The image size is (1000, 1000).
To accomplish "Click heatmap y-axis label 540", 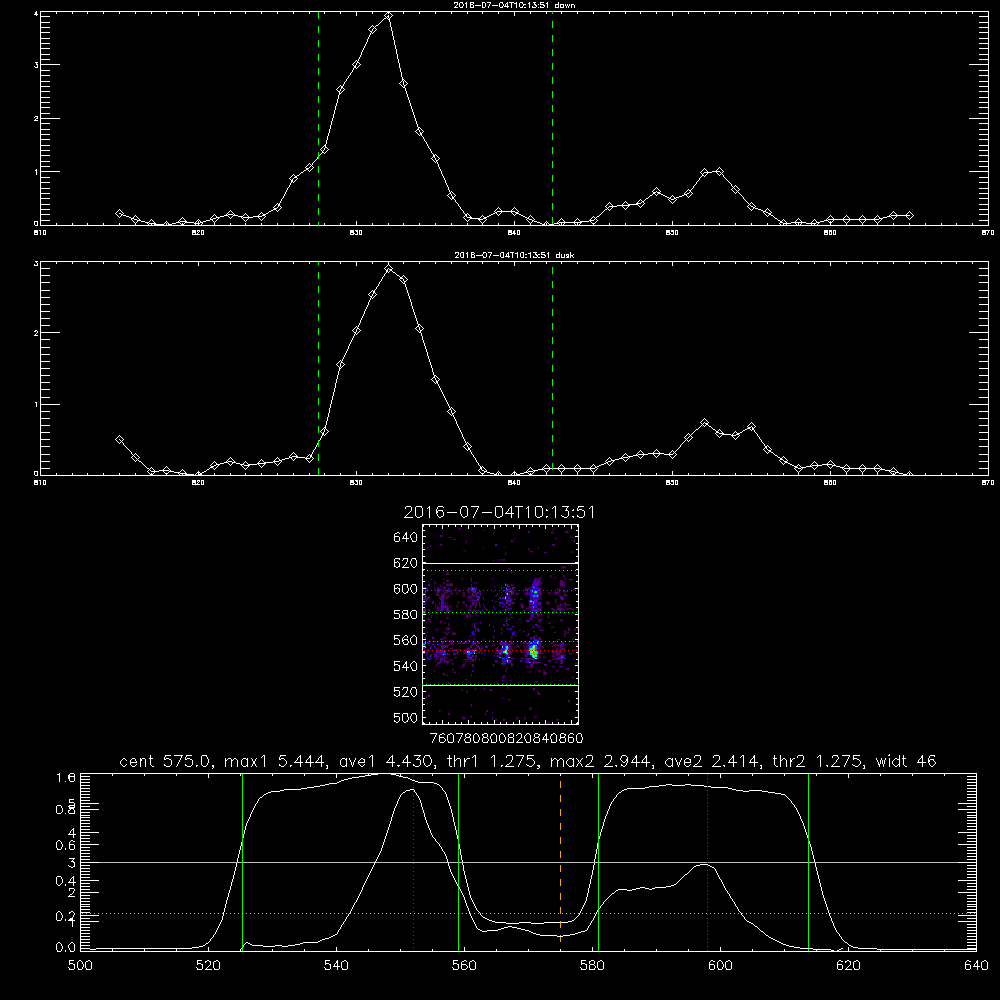I will [406, 666].
